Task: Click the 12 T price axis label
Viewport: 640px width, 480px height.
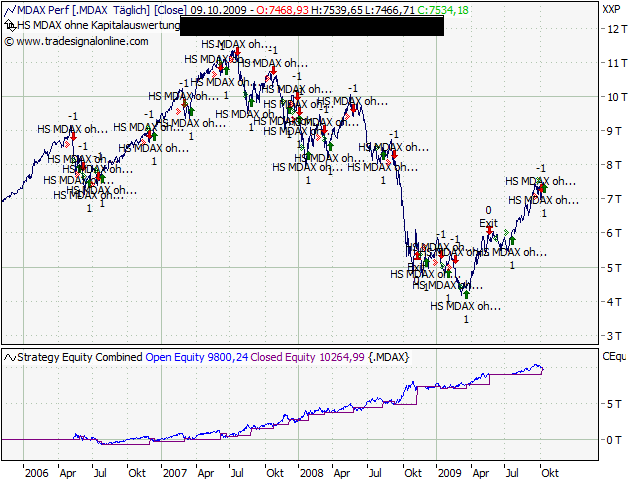Action: pos(616,29)
